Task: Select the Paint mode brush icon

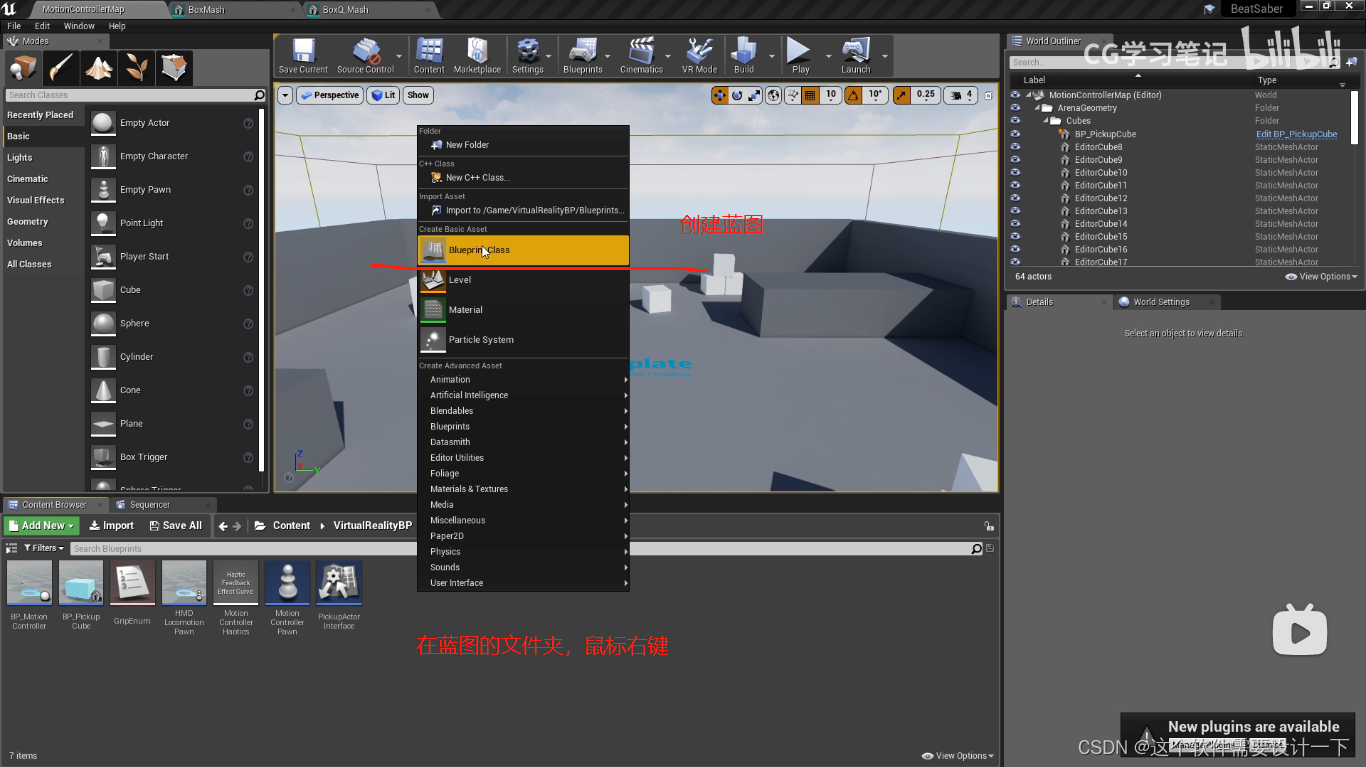Action: click(60, 68)
